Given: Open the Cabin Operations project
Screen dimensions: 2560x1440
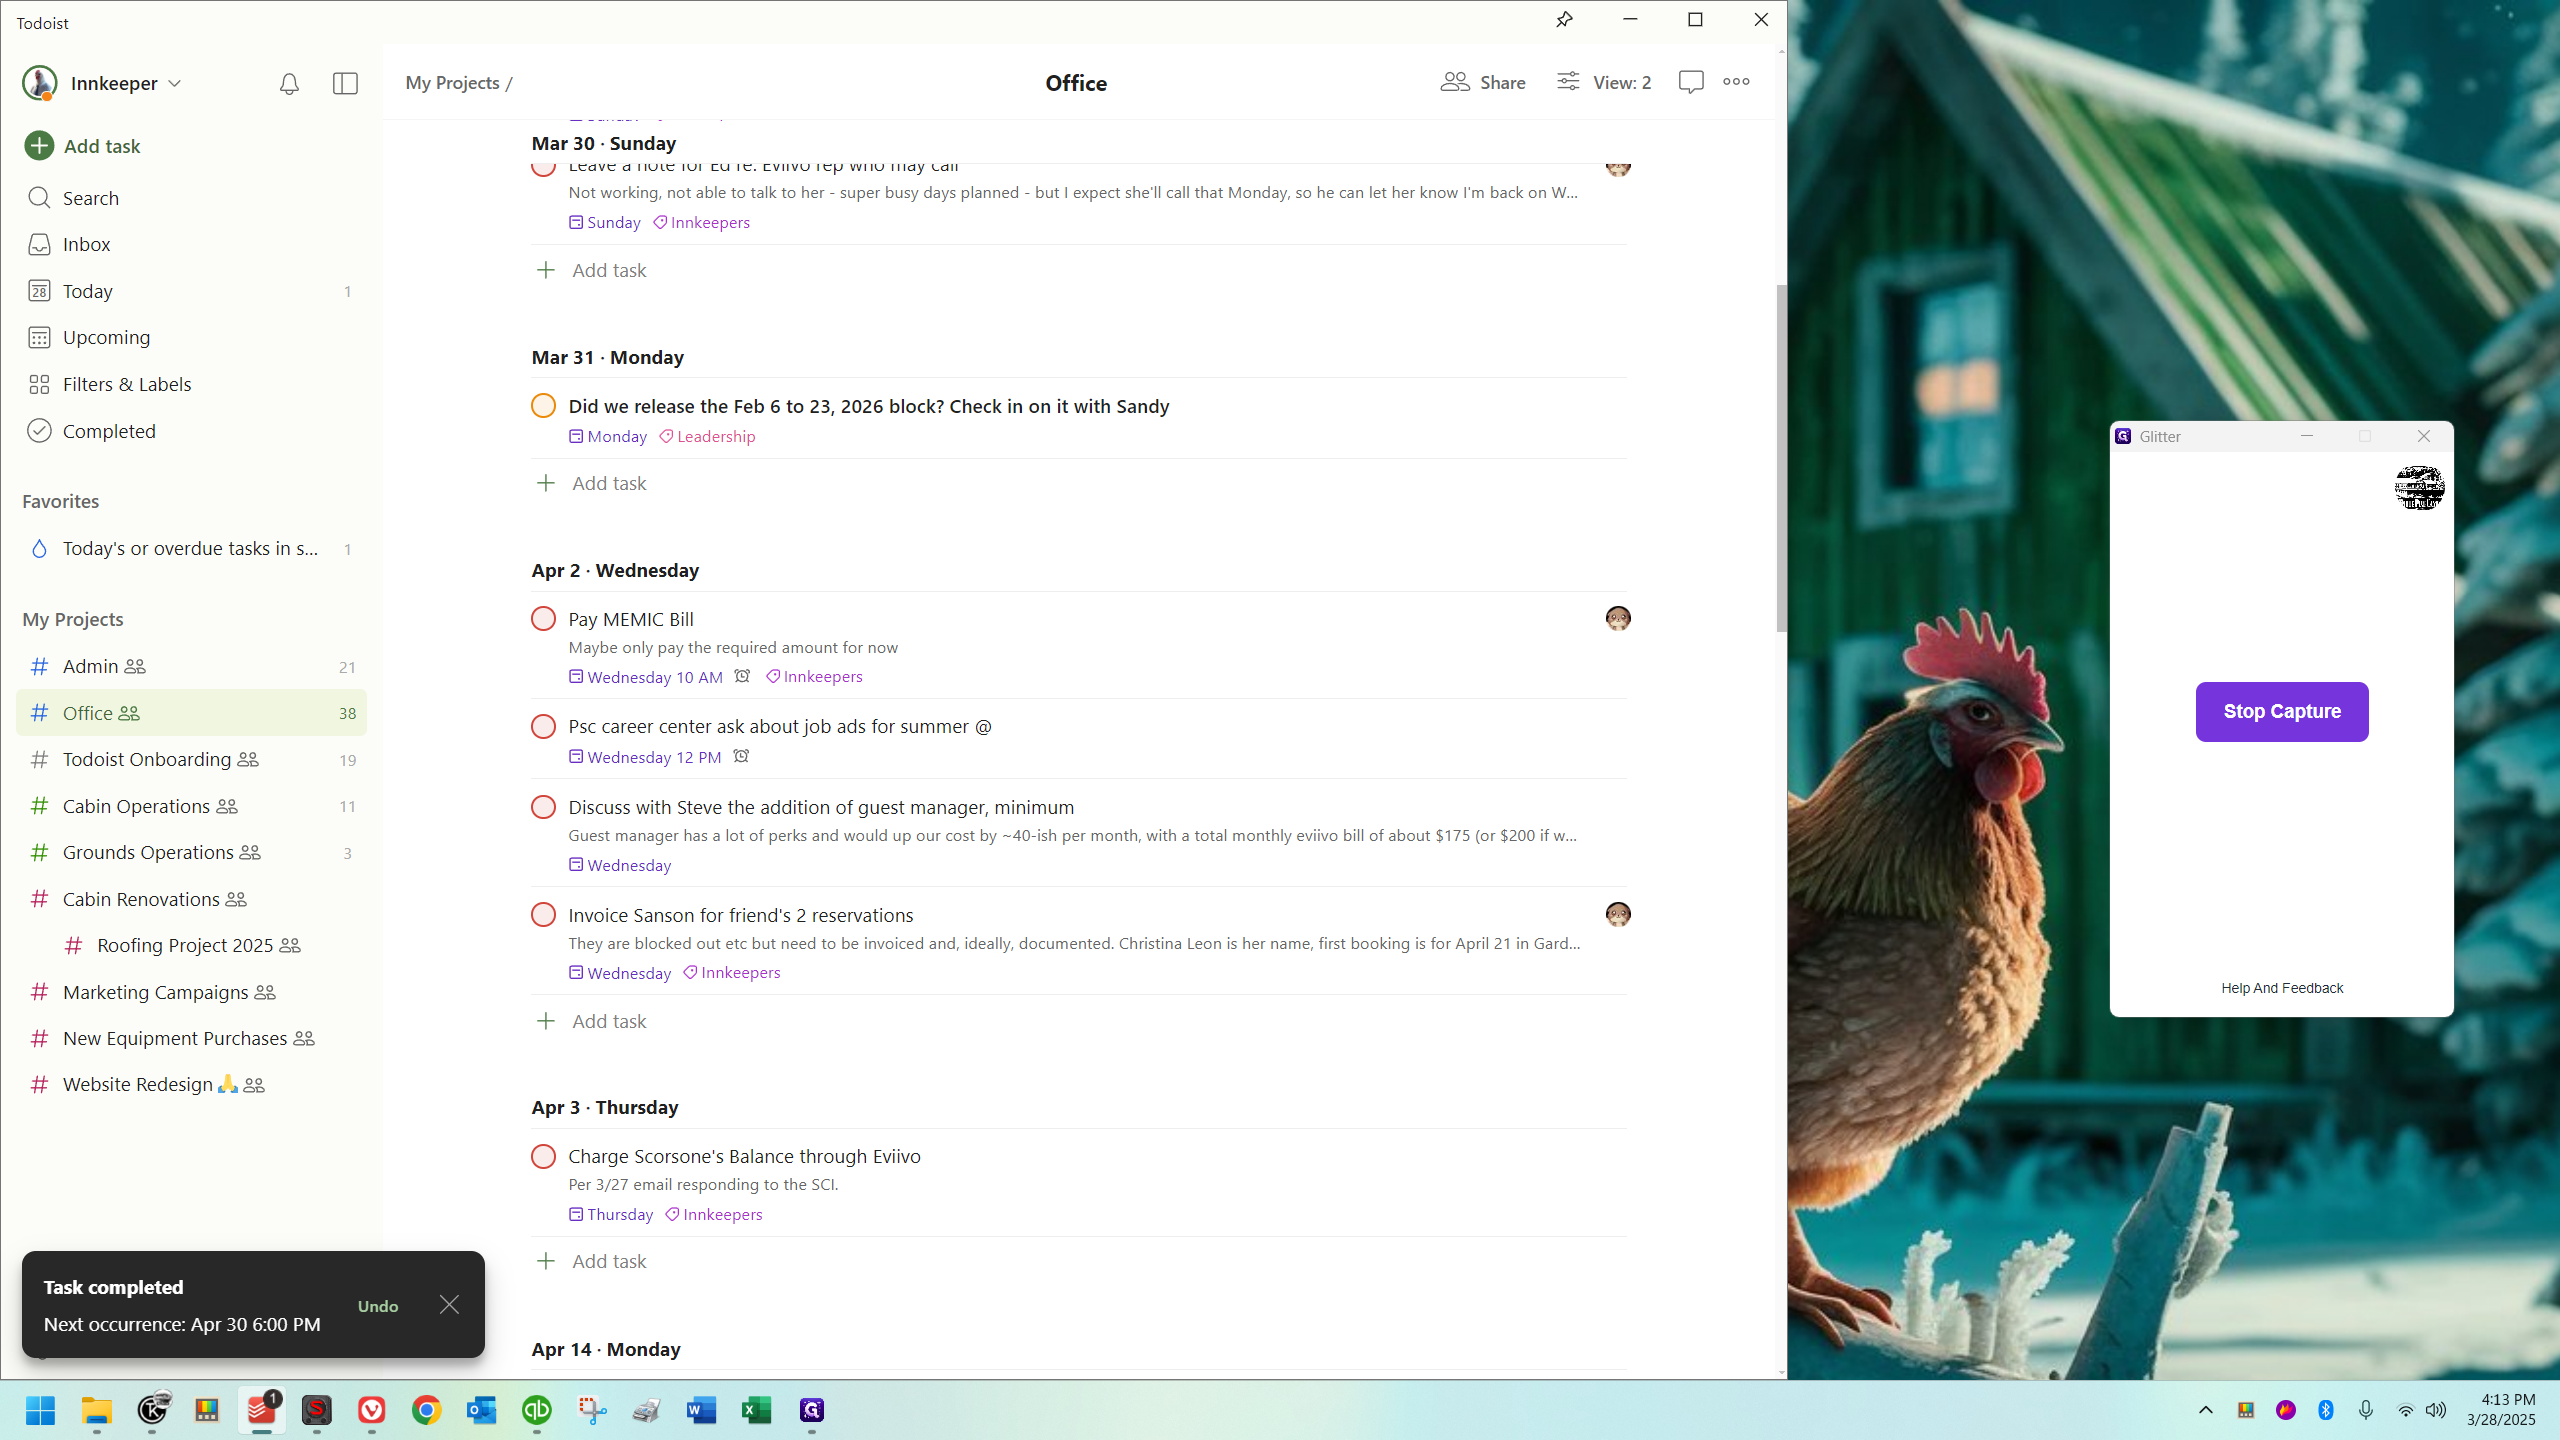Looking at the screenshot, I should [136, 806].
